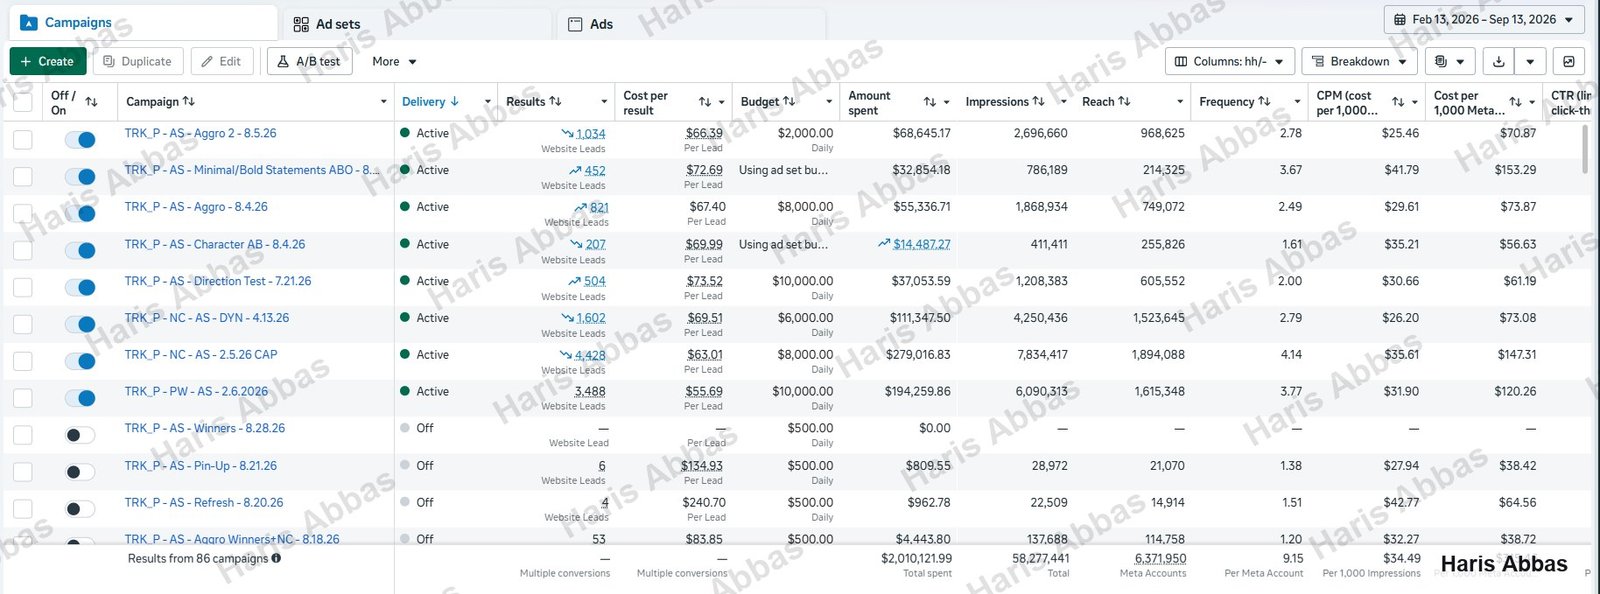This screenshot has width=1600, height=594.
Task: Click the Create button
Action: tap(47, 61)
